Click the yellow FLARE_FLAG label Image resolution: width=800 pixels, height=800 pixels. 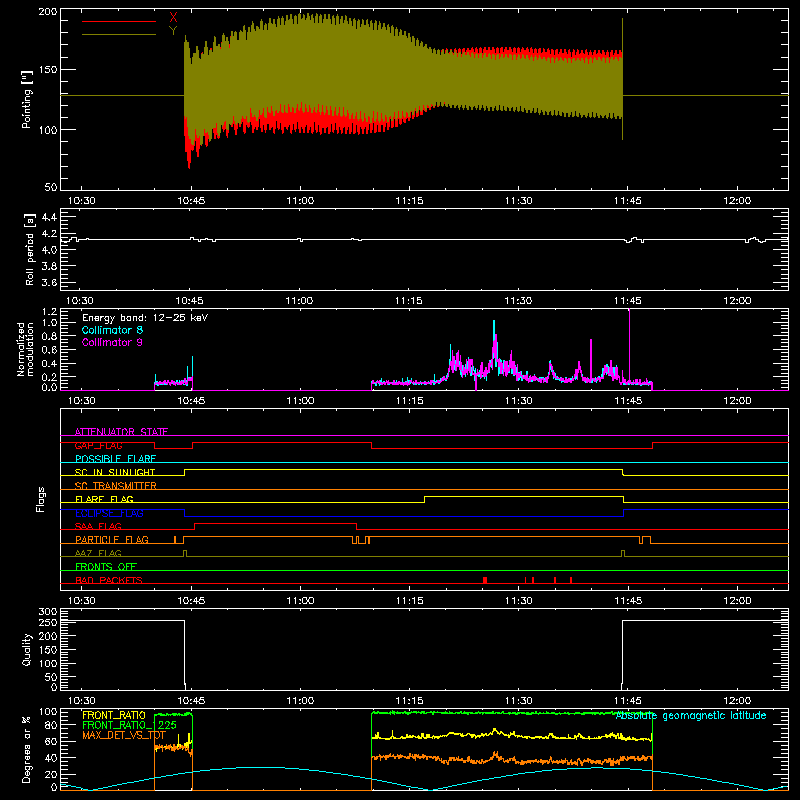tap(104, 499)
